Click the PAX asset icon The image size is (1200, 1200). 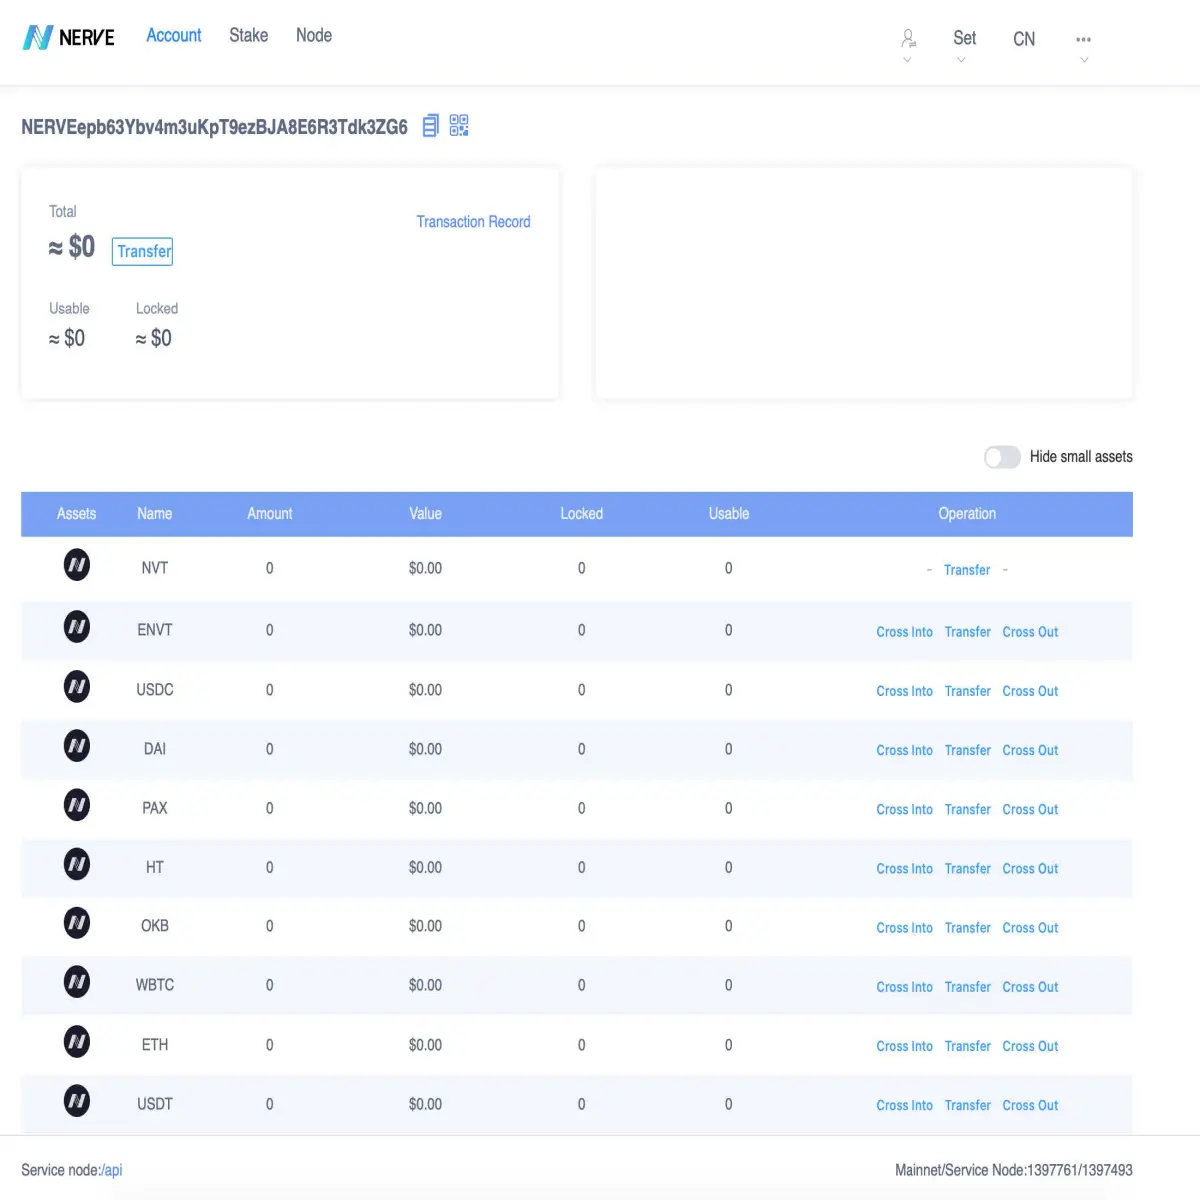coord(77,805)
